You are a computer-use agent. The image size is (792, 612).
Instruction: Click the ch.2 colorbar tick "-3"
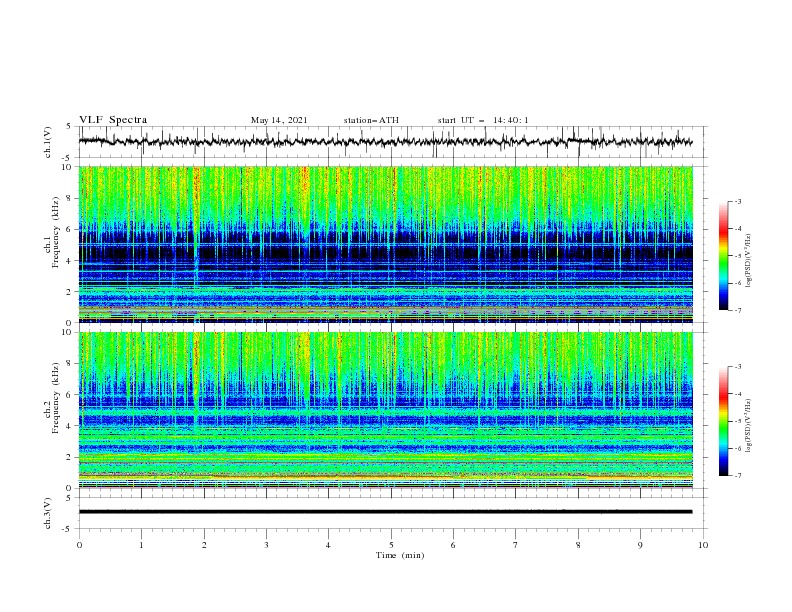coord(737,367)
